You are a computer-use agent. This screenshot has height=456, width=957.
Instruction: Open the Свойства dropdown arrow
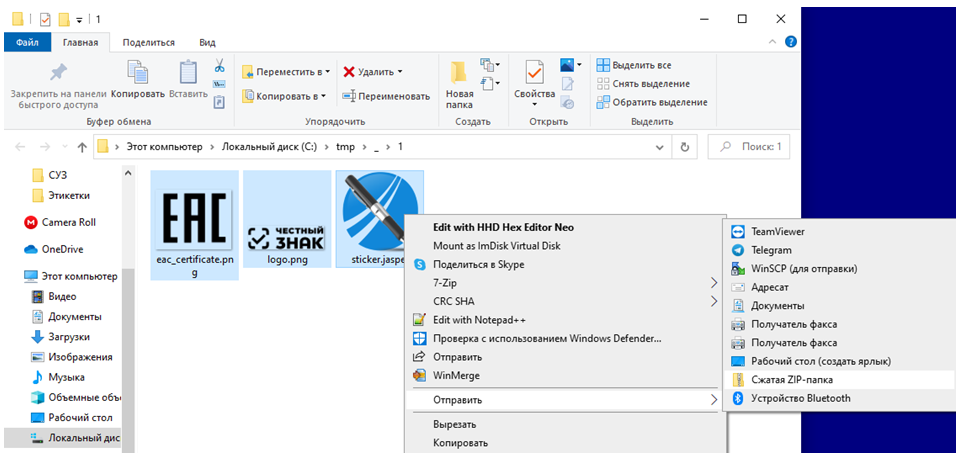click(x=534, y=105)
